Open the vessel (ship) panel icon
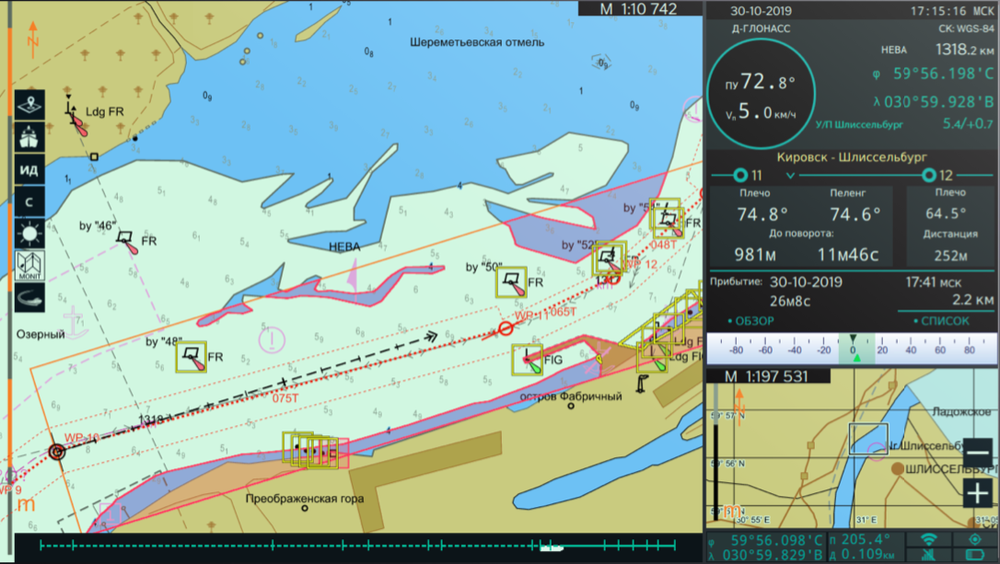Screen dimensions: 1000x564 click(x=28, y=136)
